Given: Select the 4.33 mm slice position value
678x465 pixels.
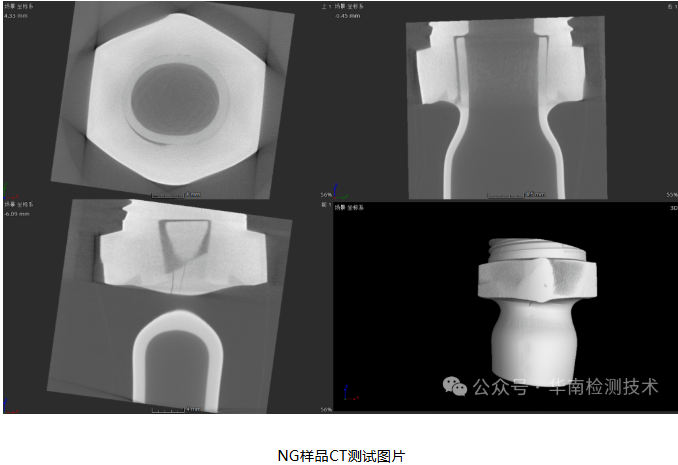Looking at the screenshot, I should tap(16, 16).
